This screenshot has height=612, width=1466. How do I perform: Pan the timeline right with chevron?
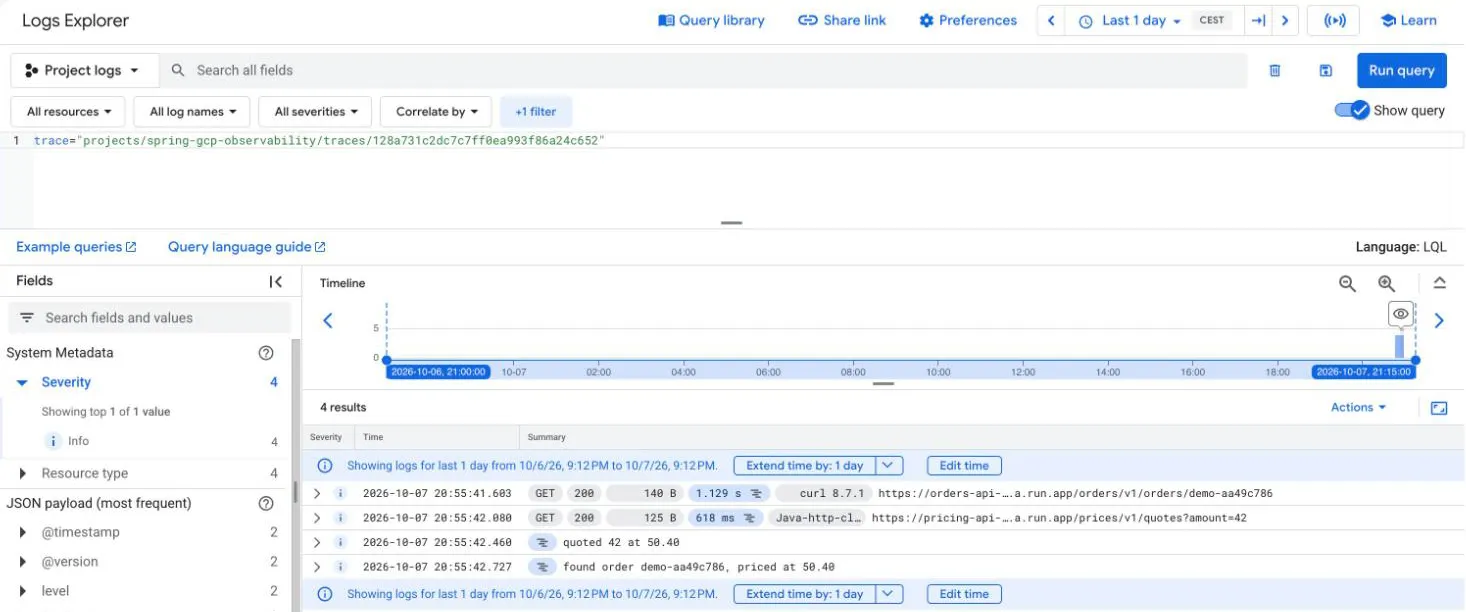coord(1439,321)
